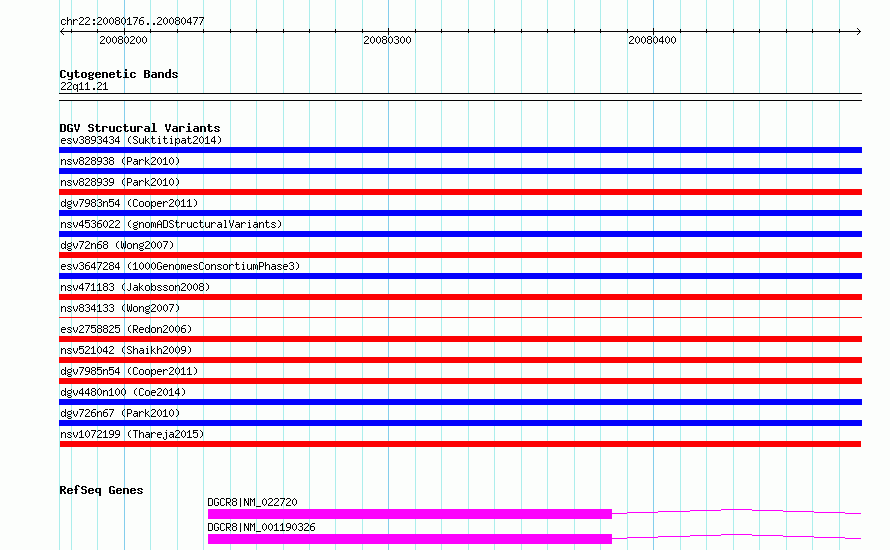Viewport: 890px width, 550px height.
Task: Click the nsv834133 (Wong2007) label
Action: [x=120, y=308]
